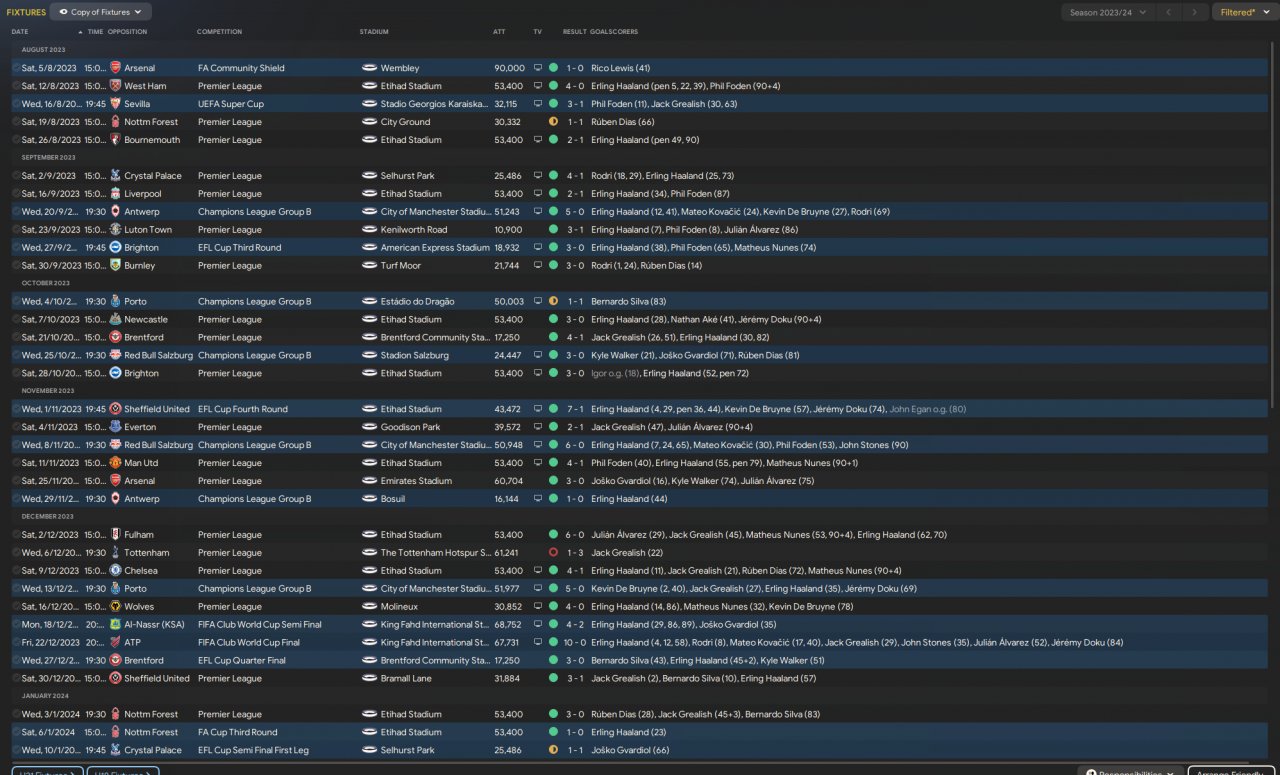Go to the next season with the right arrow
Viewport: 1280px width, 775px height.
click(x=1194, y=12)
